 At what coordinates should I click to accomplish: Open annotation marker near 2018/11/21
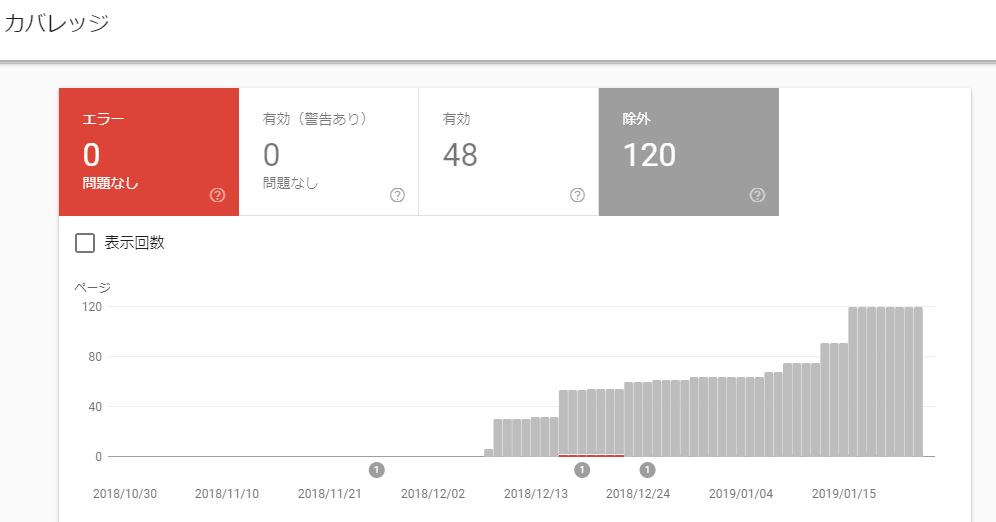coord(377,470)
